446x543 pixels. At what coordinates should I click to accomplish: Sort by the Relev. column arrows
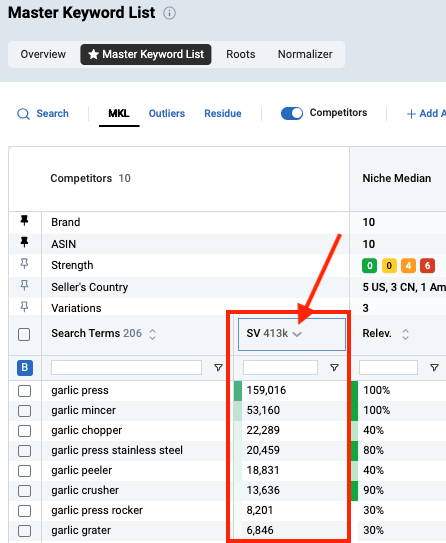[x=405, y=334]
